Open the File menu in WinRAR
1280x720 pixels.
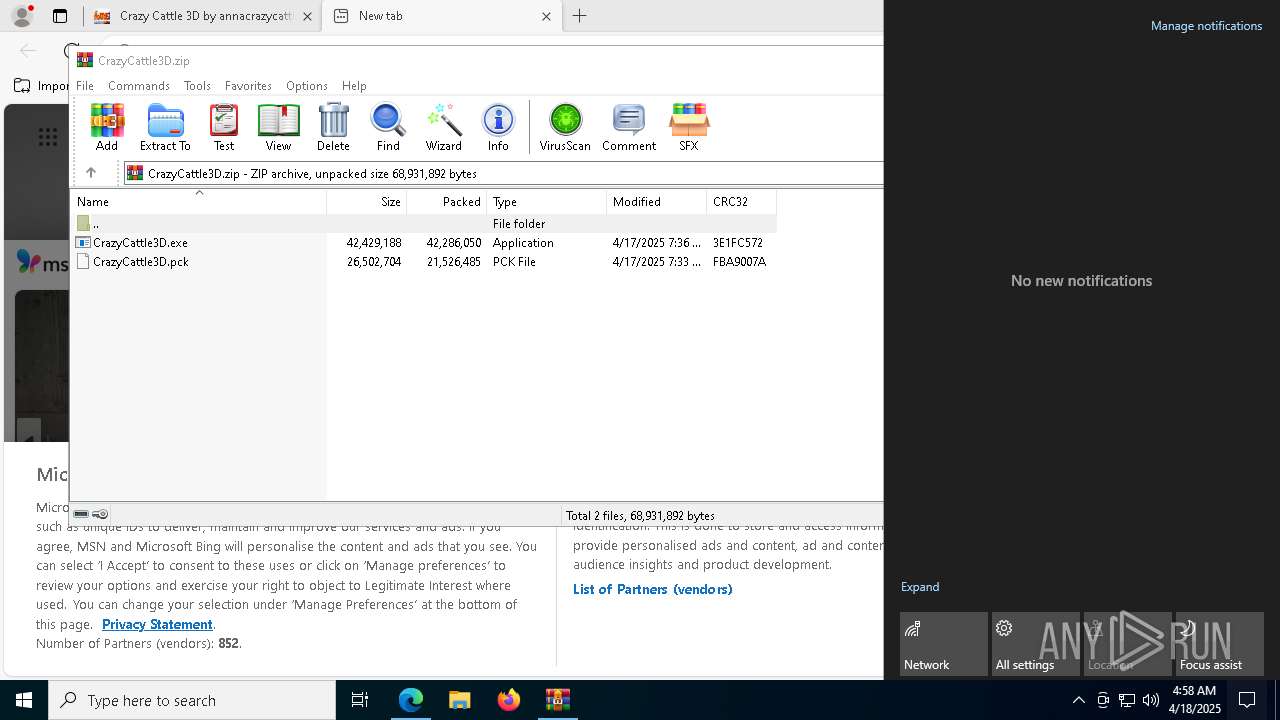(85, 85)
